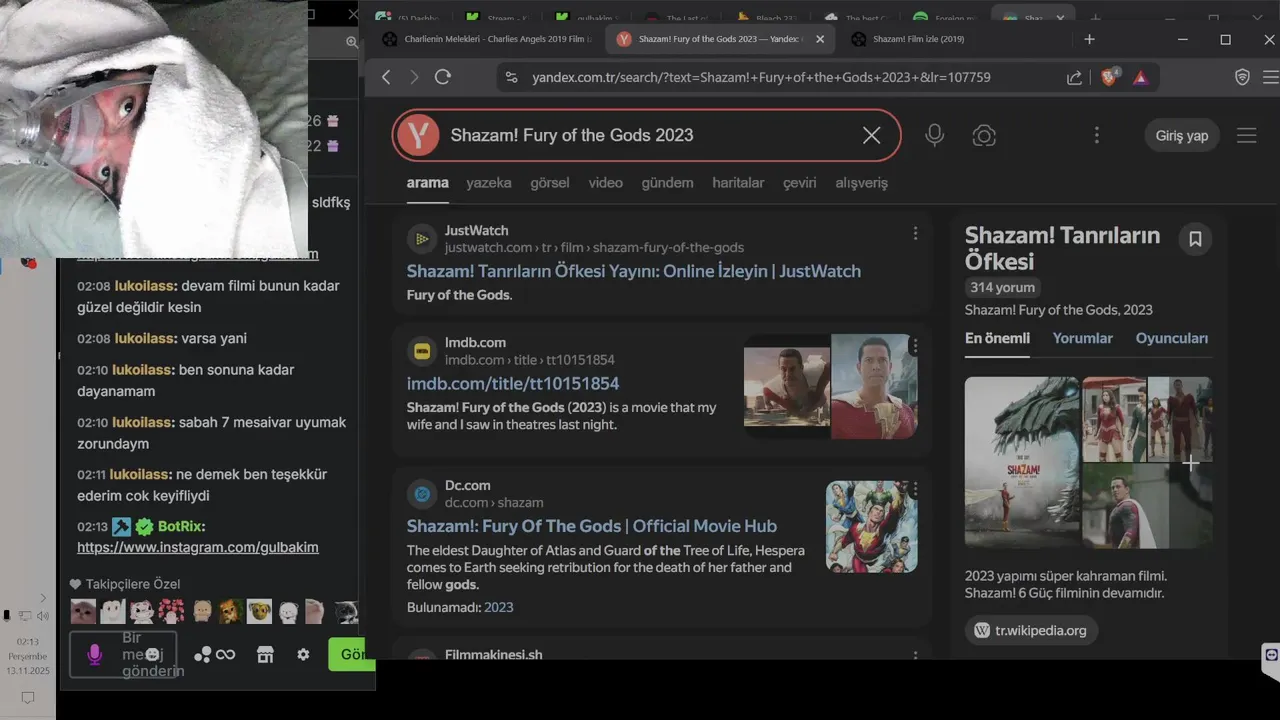Click in the Yandex search input field
The image size is (1280, 720).
point(648,135)
